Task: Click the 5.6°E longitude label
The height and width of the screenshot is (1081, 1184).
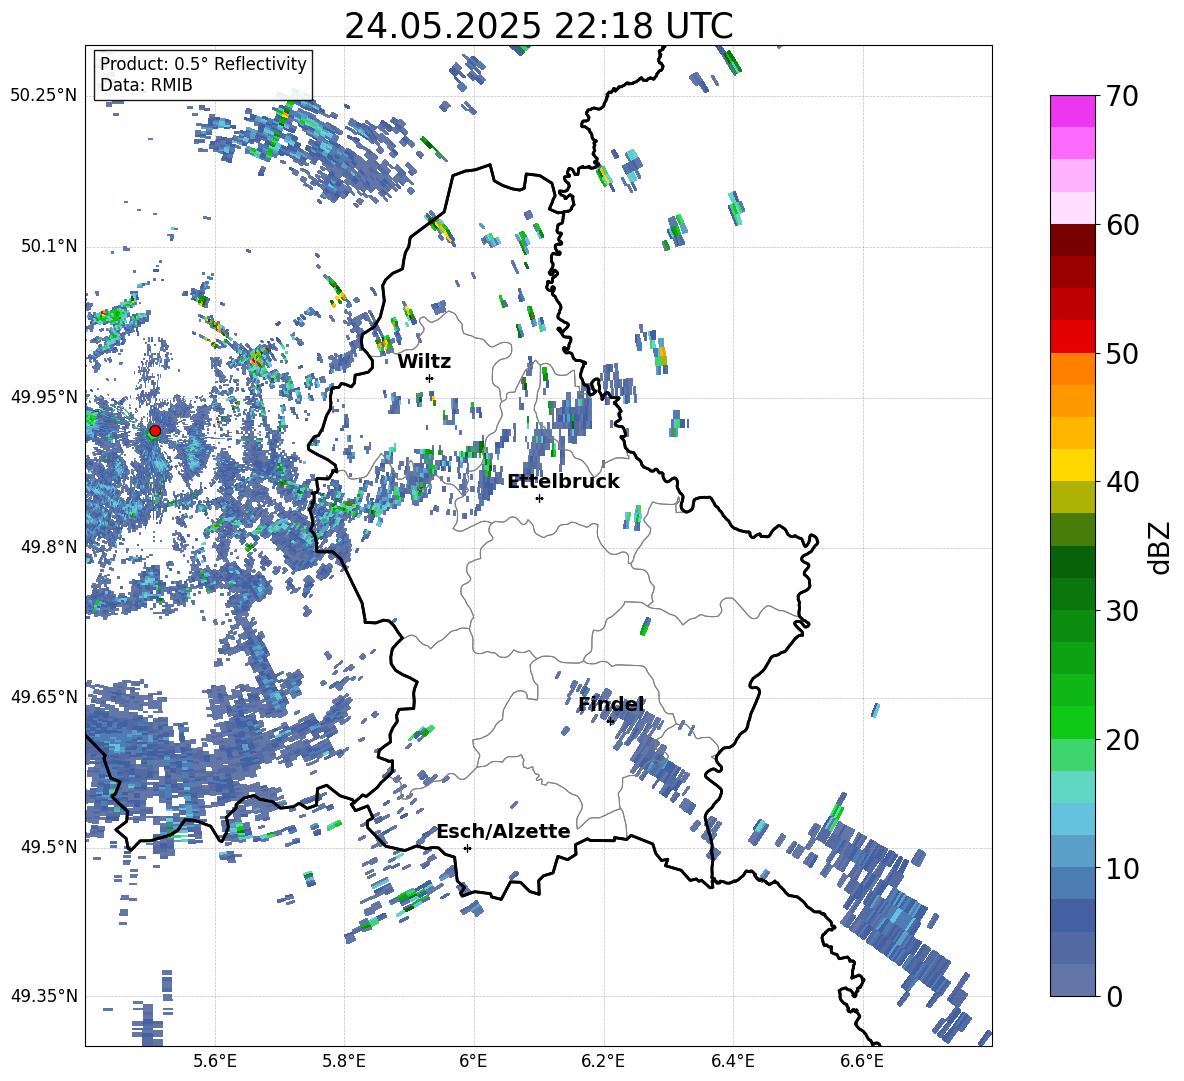Action: coord(215,1061)
